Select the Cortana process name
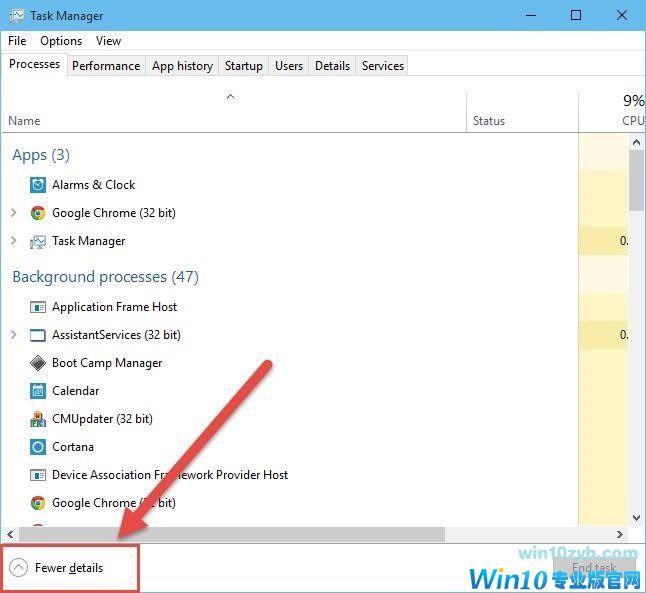This screenshot has height=593, width=646. pos(73,447)
